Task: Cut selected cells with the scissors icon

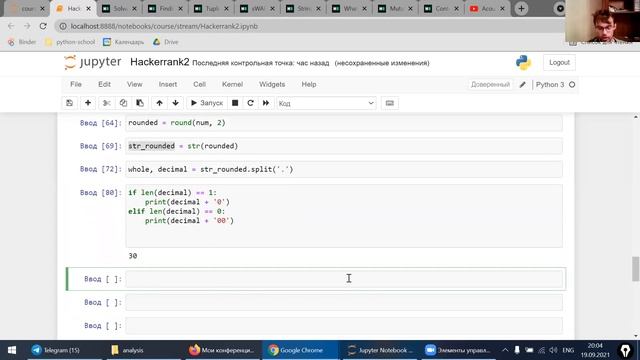Action: click(107, 103)
